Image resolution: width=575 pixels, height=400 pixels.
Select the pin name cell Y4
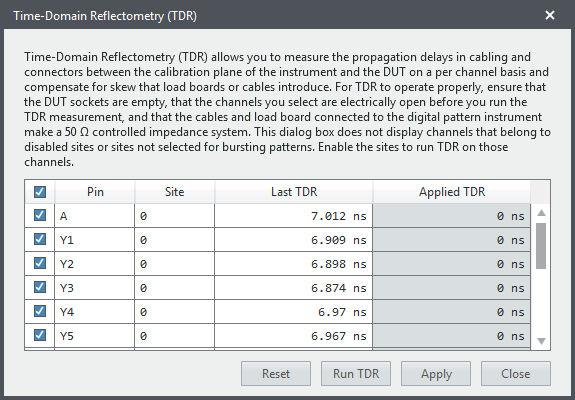[x=95, y=312]
